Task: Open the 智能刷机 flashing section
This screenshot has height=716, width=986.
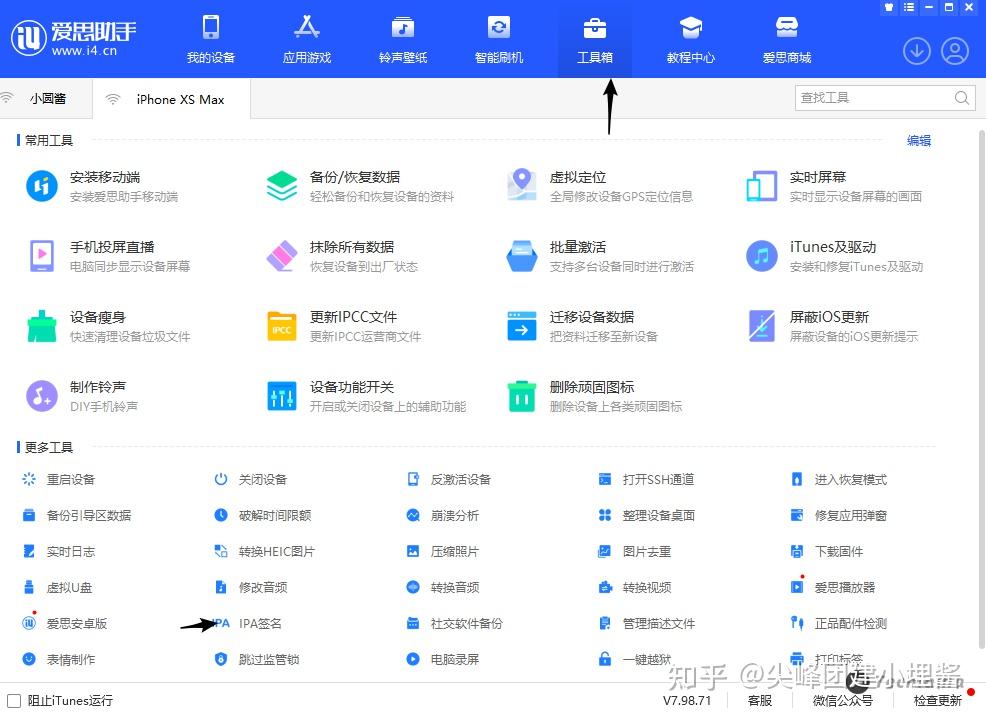Action: pos(499,40)
